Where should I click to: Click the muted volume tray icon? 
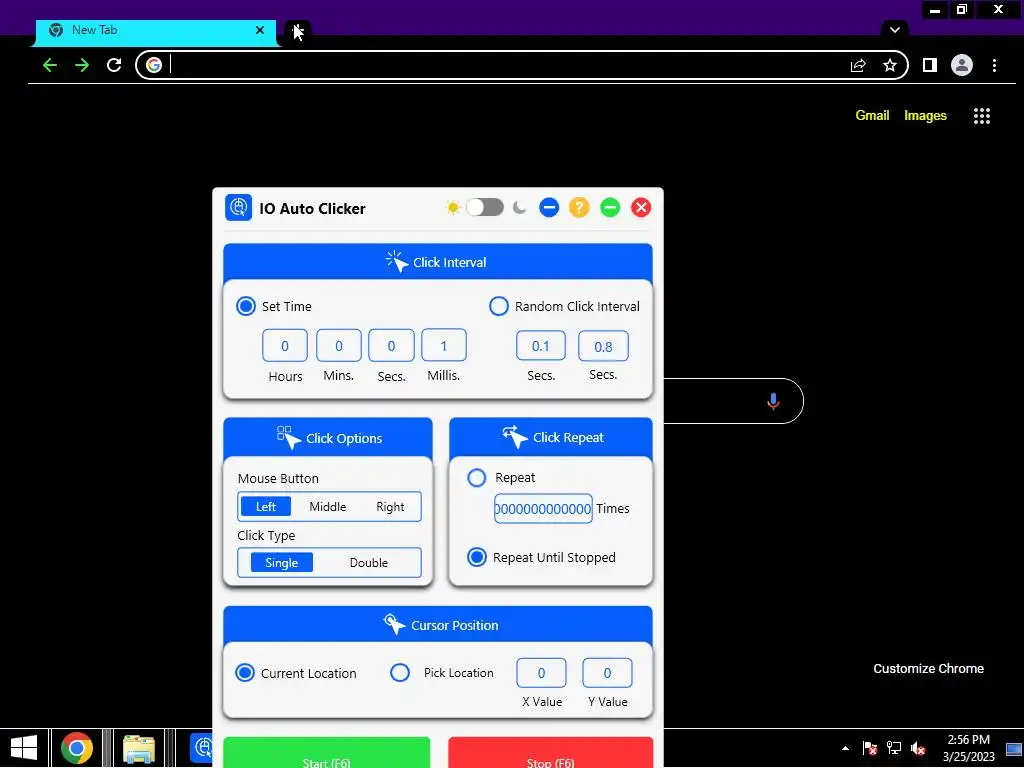pyautogui.click(x=918, y=748)
